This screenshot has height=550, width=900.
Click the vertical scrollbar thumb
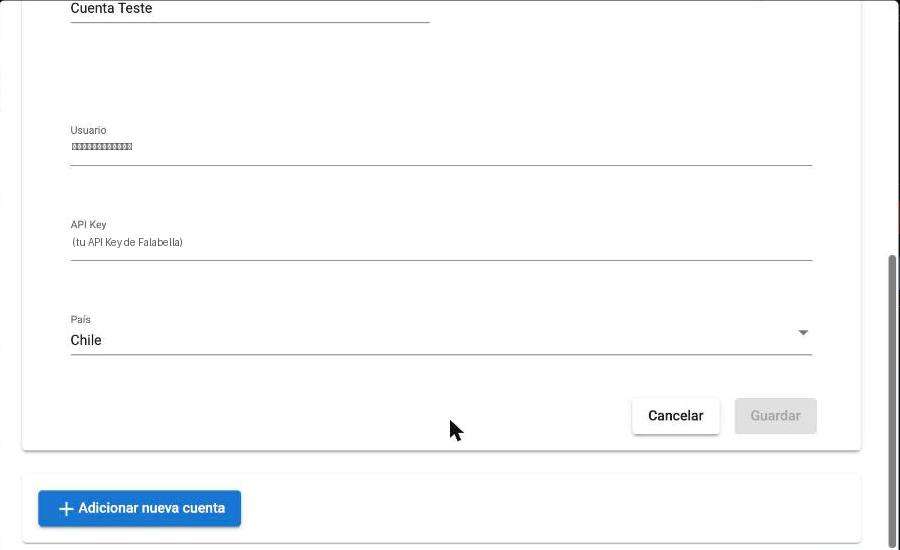(893, 401)
